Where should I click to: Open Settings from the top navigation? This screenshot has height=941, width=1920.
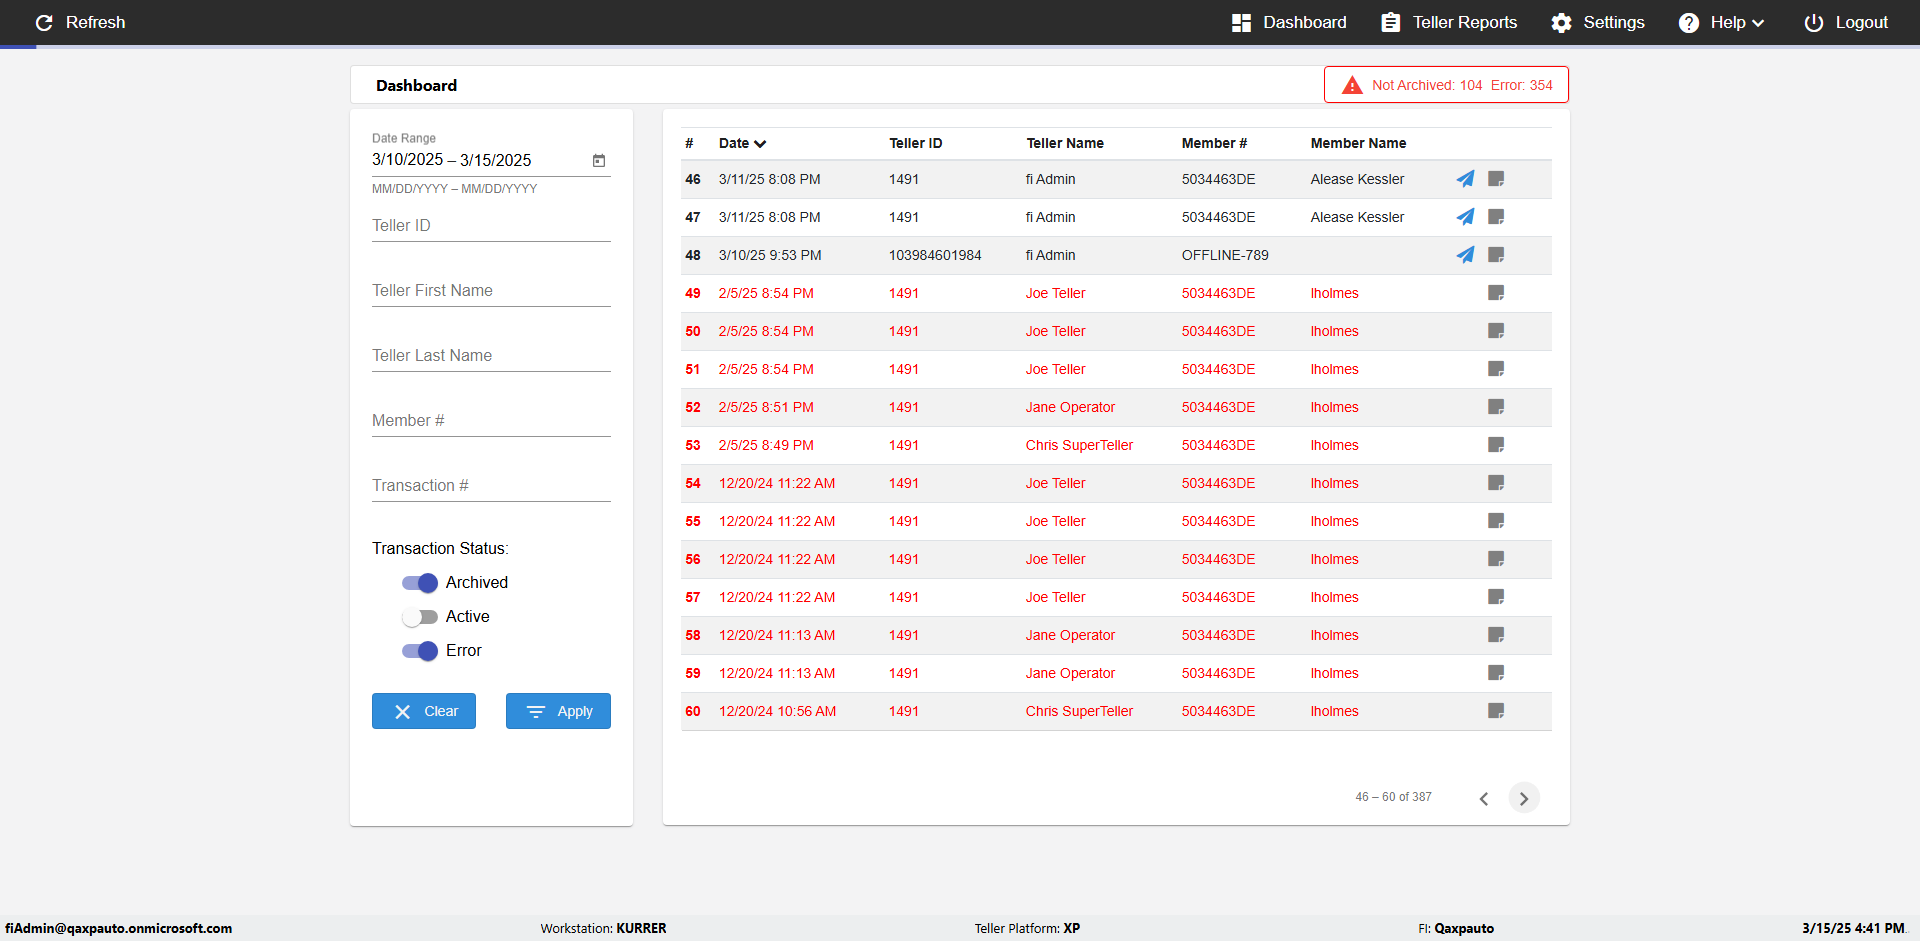point(1597,23)
